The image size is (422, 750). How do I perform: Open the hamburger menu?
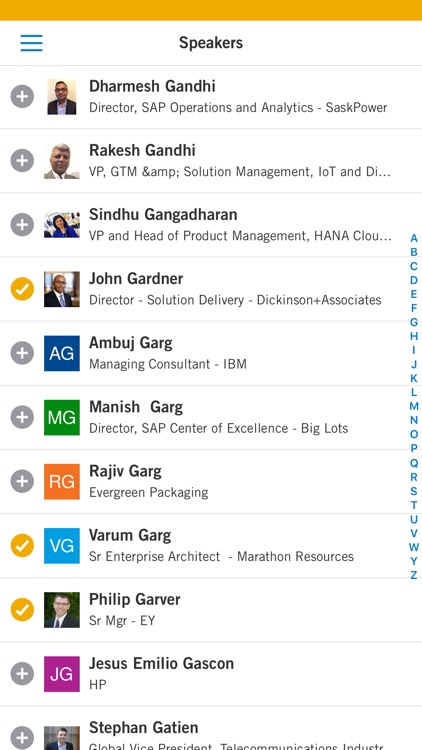click(32, 43)
